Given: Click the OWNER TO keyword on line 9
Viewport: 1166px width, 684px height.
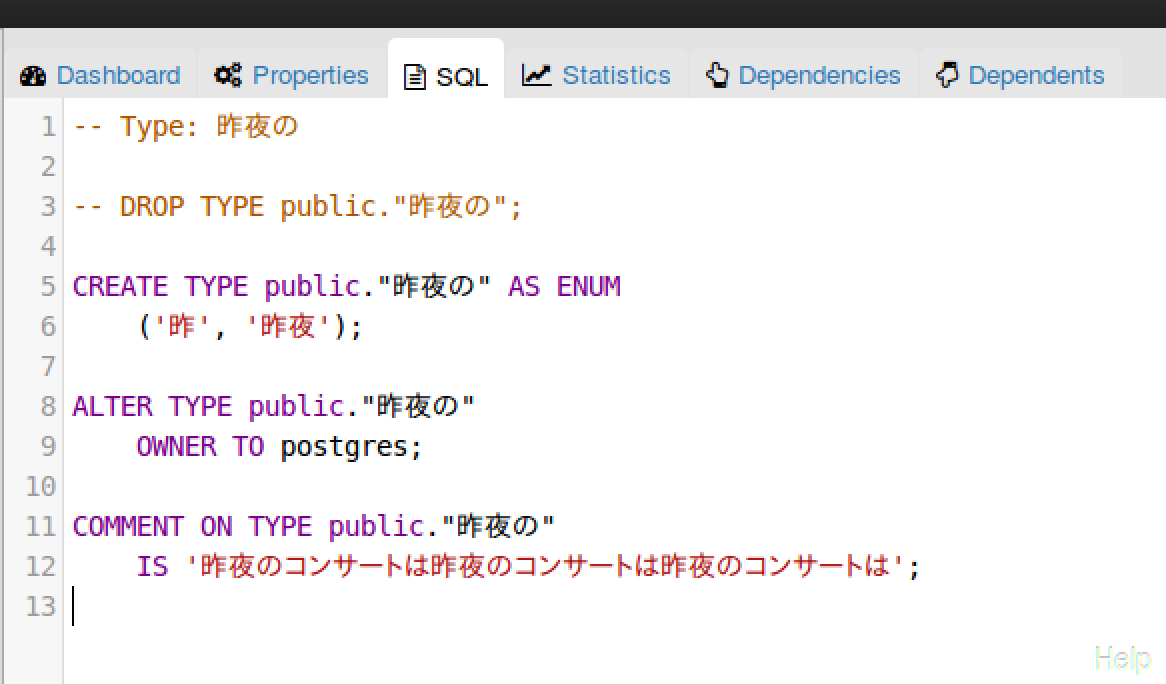Looking at the screenshot, I should [200, 447].
